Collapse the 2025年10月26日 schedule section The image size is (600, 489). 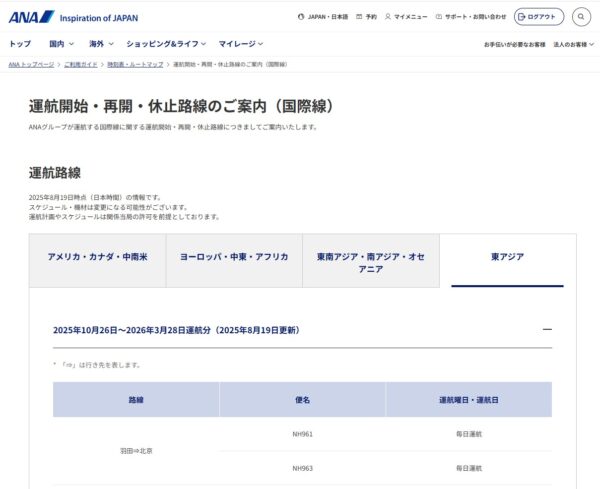[546, 330]
